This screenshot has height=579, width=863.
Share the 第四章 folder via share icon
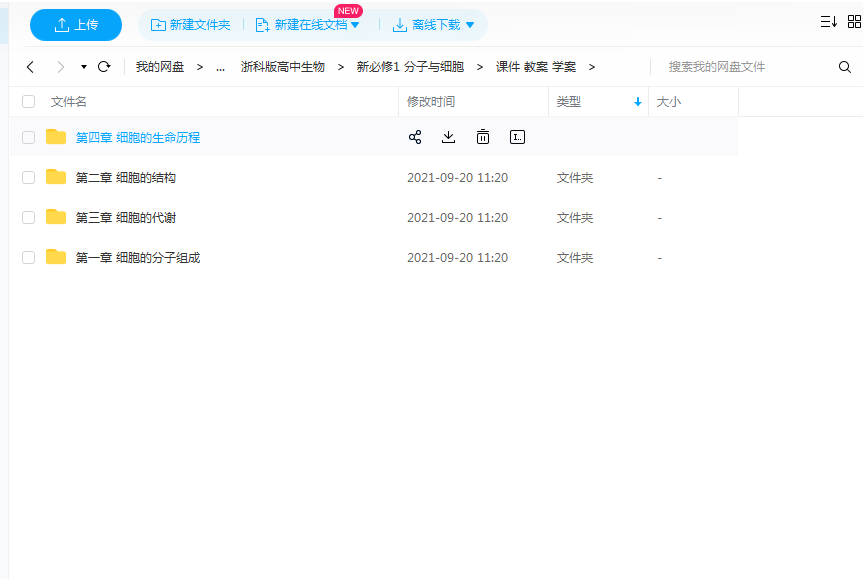(415, 137)
